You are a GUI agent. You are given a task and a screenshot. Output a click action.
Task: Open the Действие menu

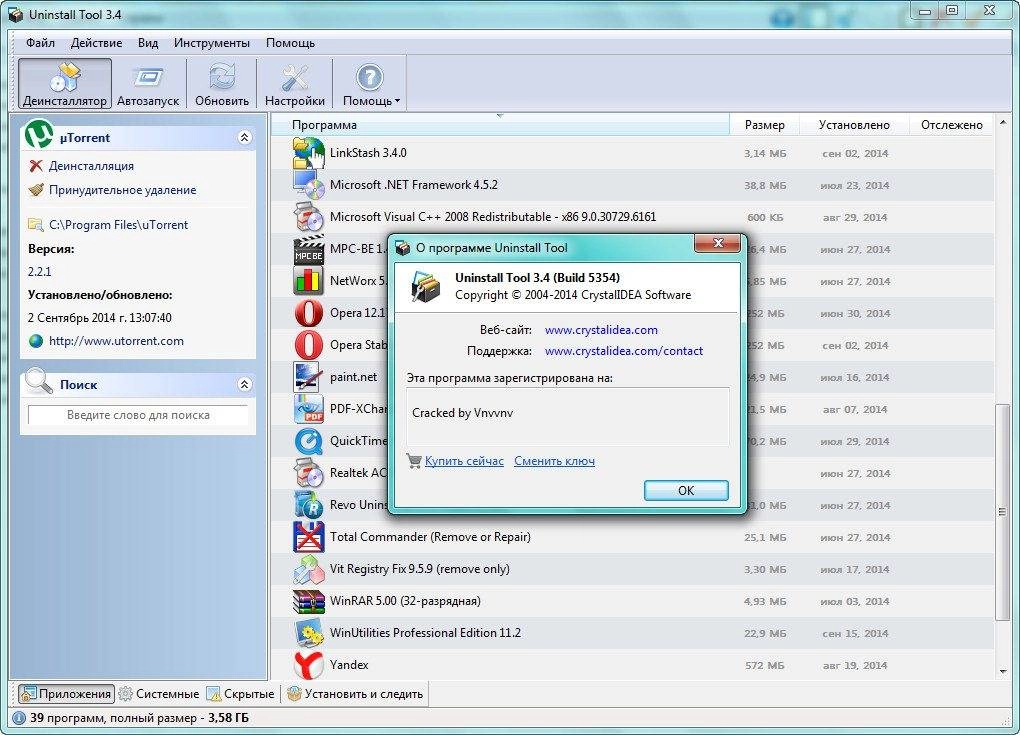click(x=96, y=43)
